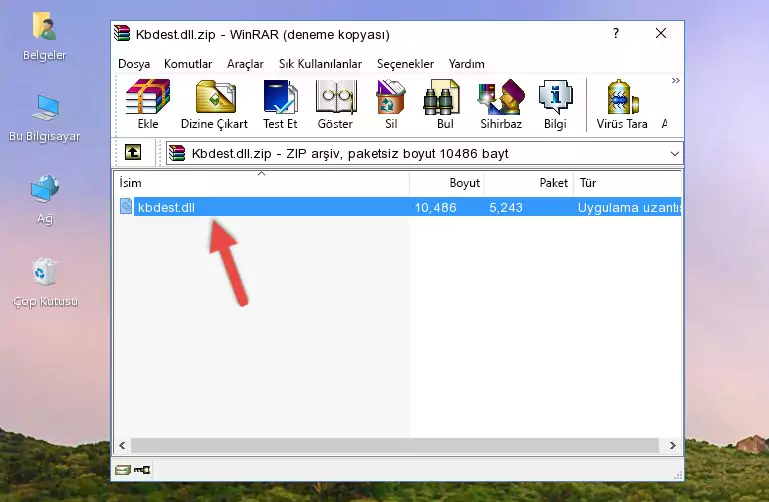Click size value 10,486

click(x=436, y=207)
